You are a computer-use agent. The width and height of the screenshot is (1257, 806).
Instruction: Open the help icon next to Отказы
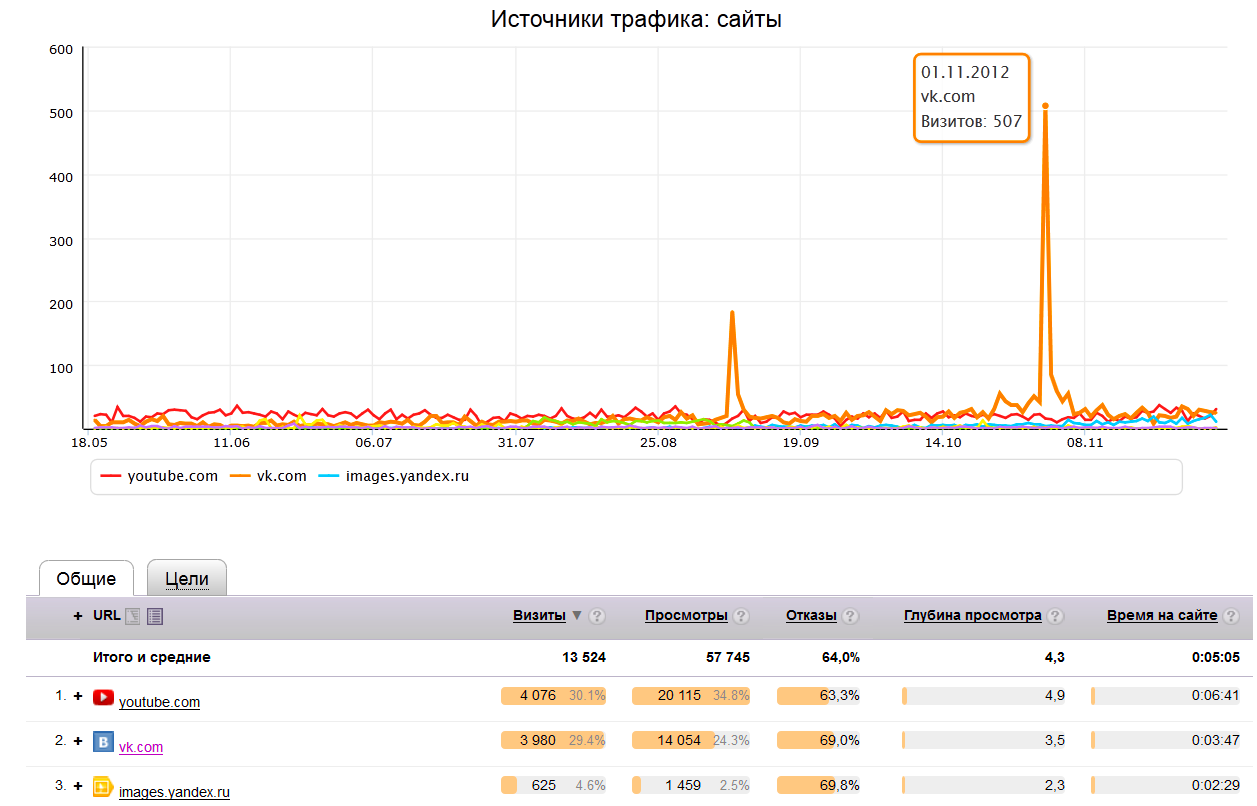(850, 616)
